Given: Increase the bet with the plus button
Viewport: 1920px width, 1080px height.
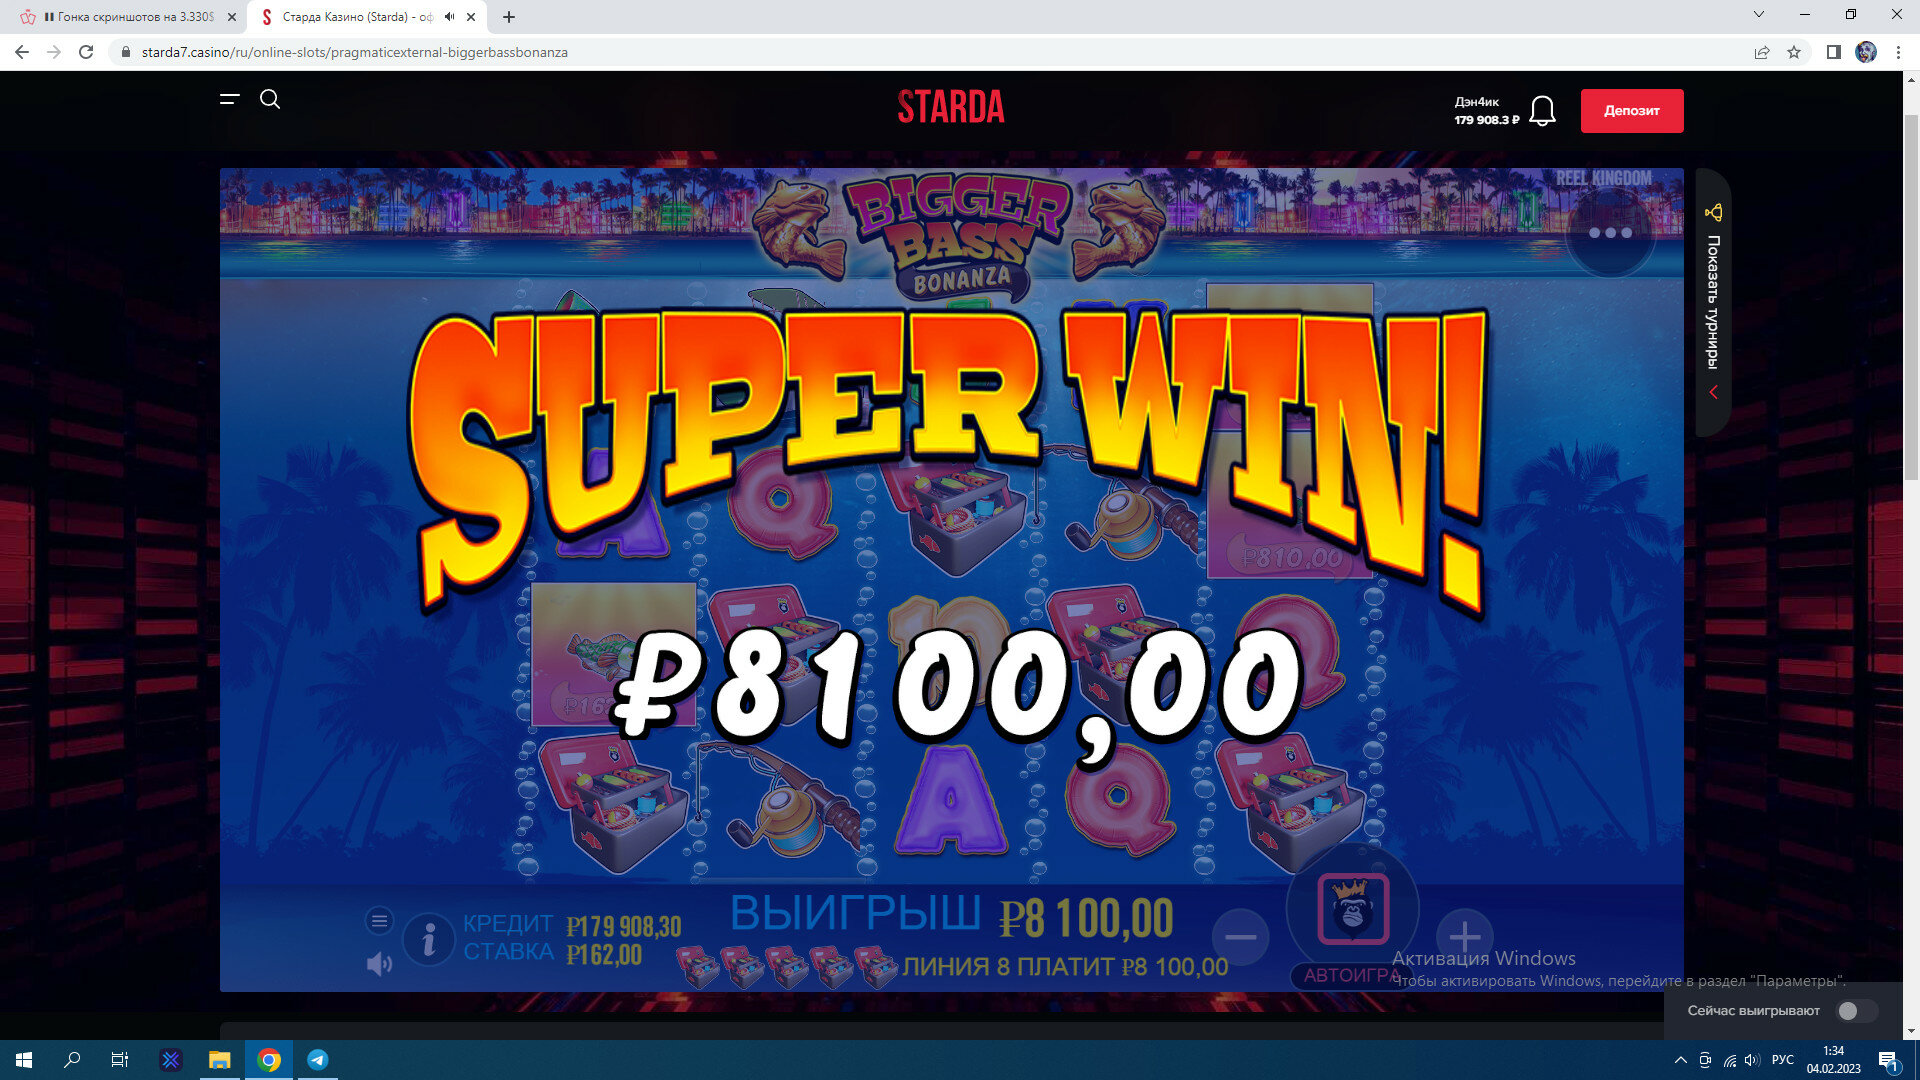Looking at the screenshot, I should 1465,937.
